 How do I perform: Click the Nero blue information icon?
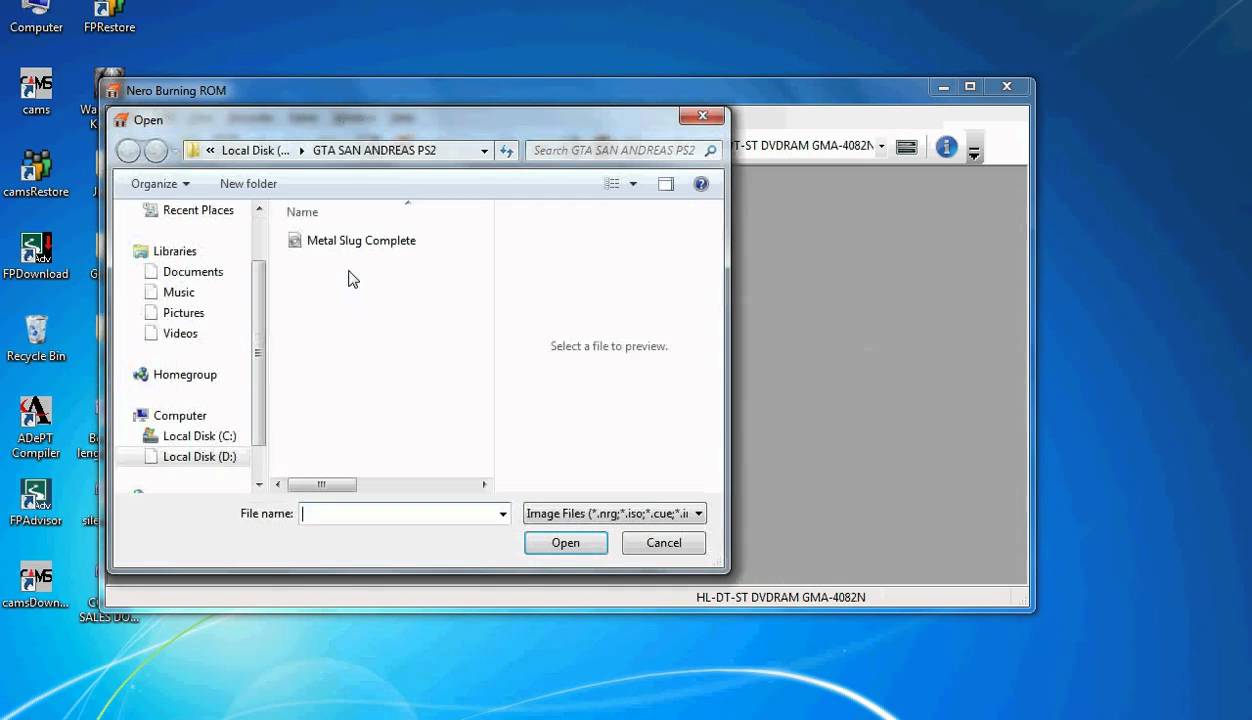pos(946,148)
